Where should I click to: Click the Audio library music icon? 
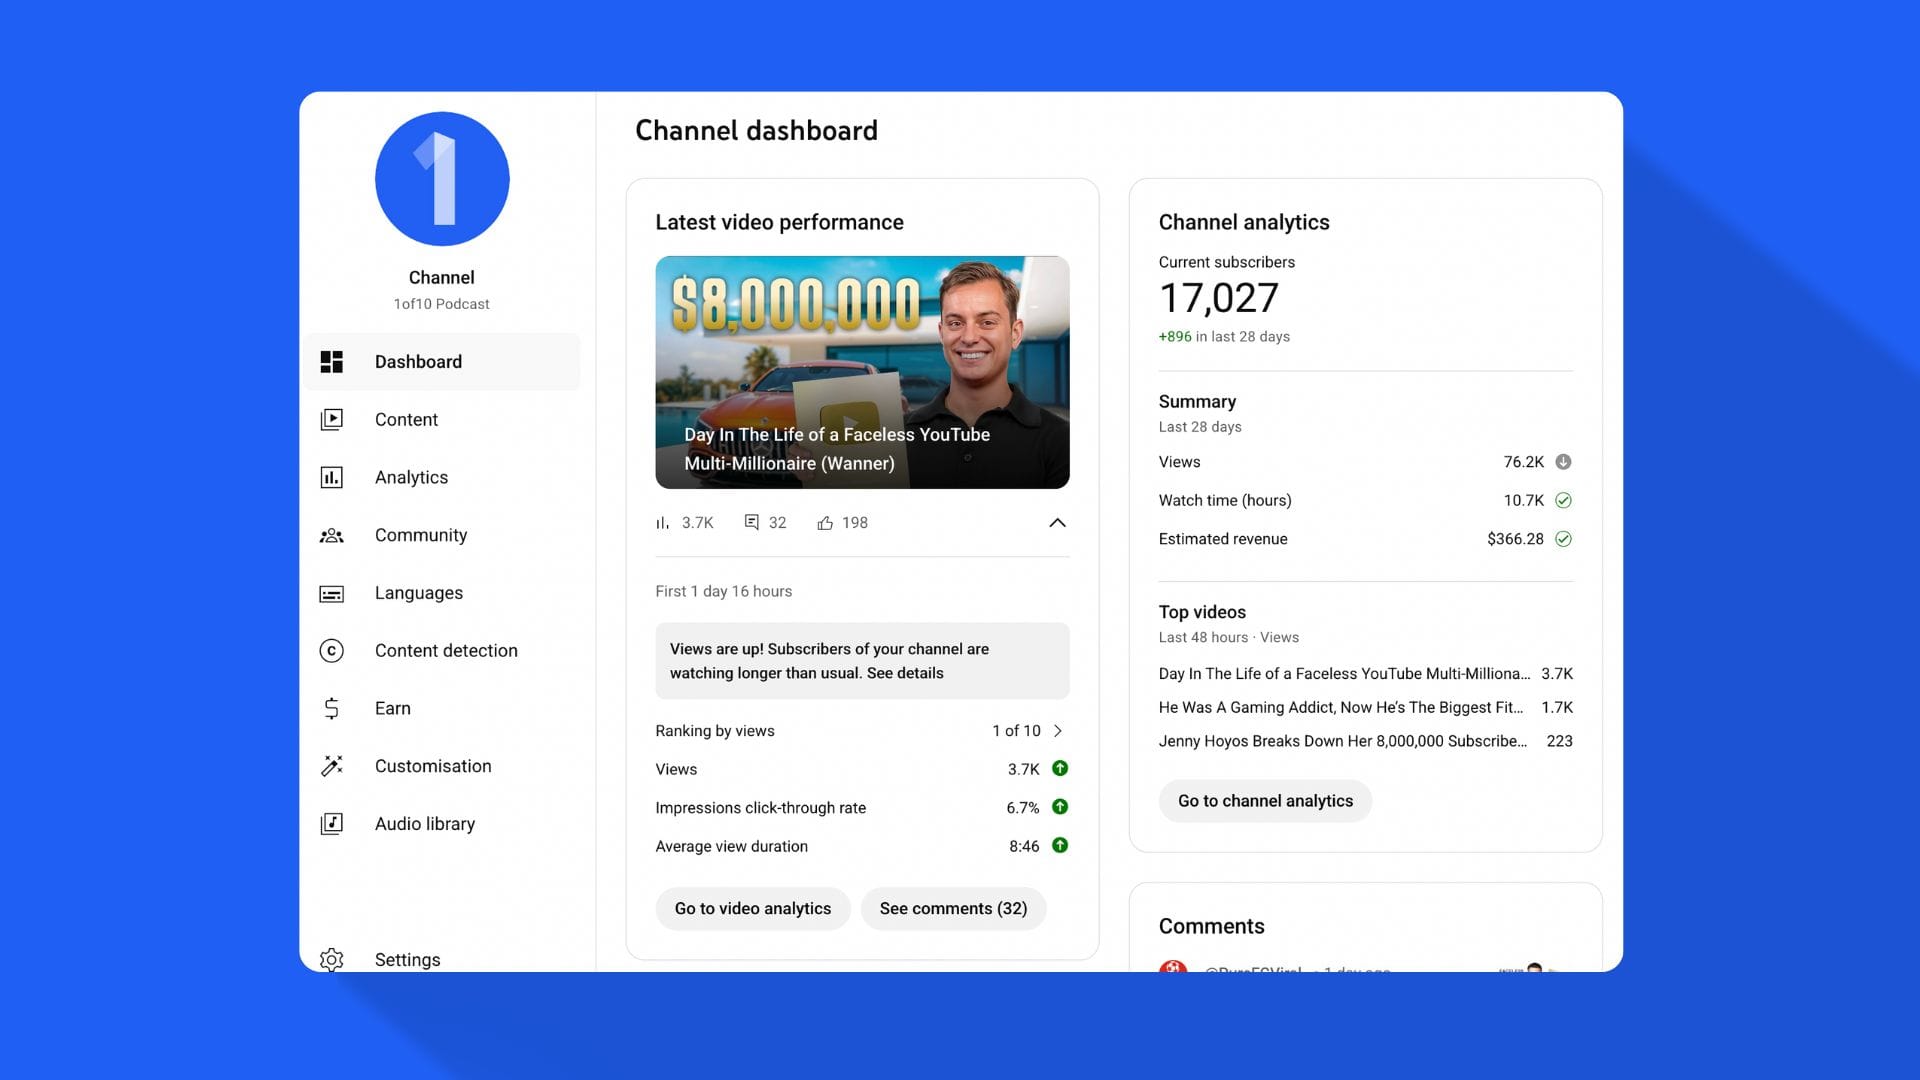pos(331,824)
